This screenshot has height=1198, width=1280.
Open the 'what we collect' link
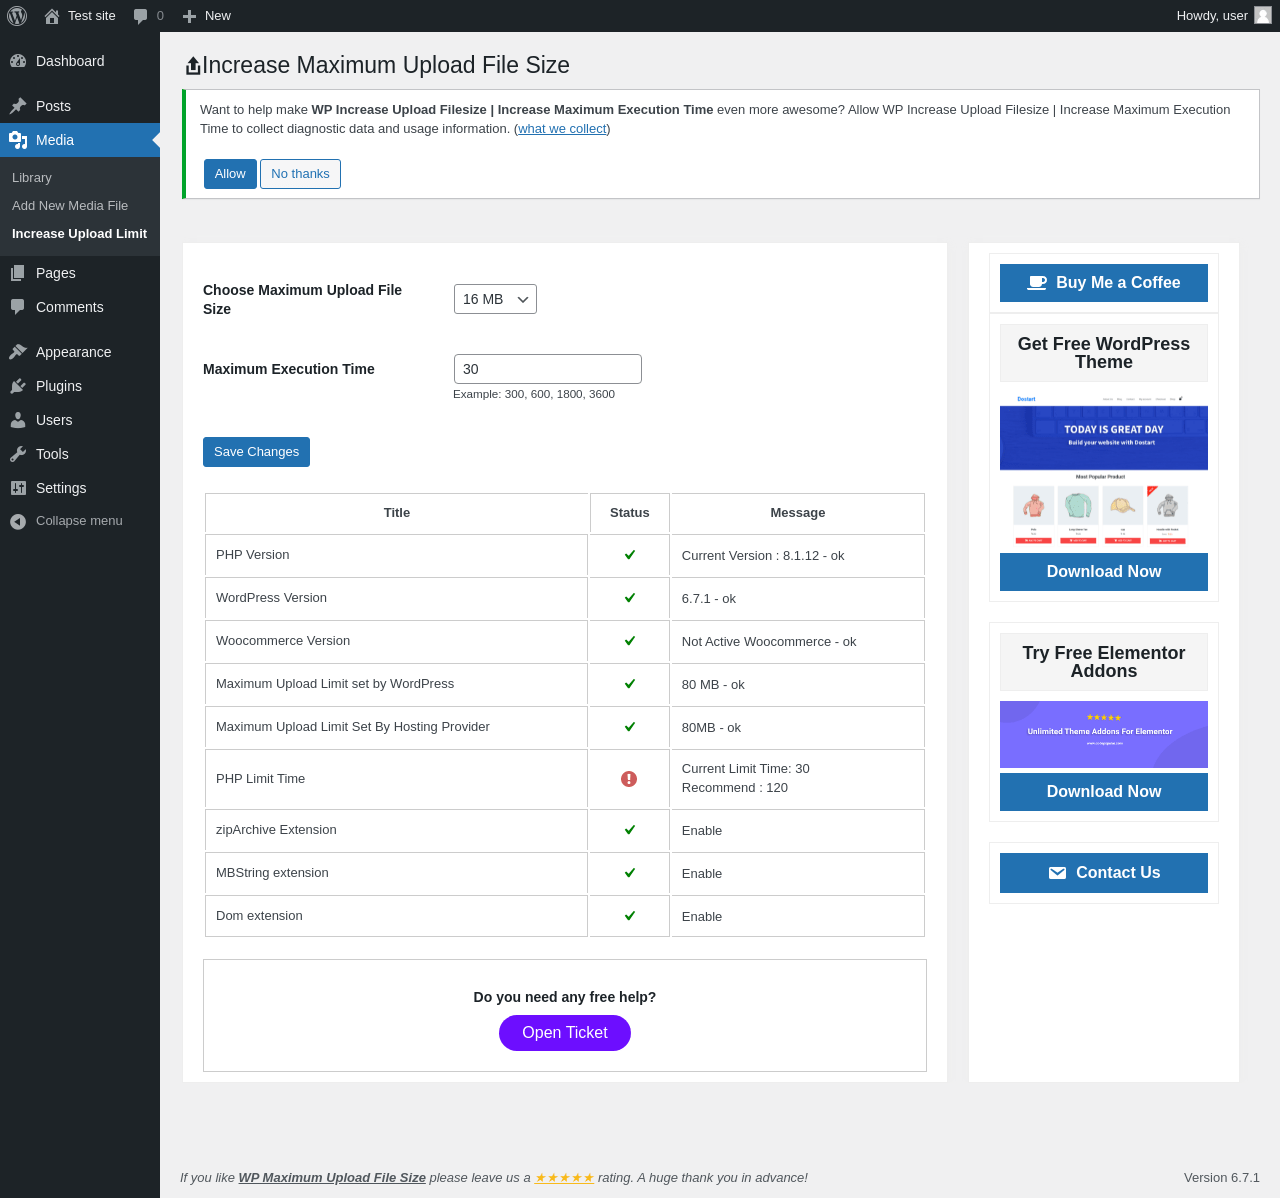point(562,129)
